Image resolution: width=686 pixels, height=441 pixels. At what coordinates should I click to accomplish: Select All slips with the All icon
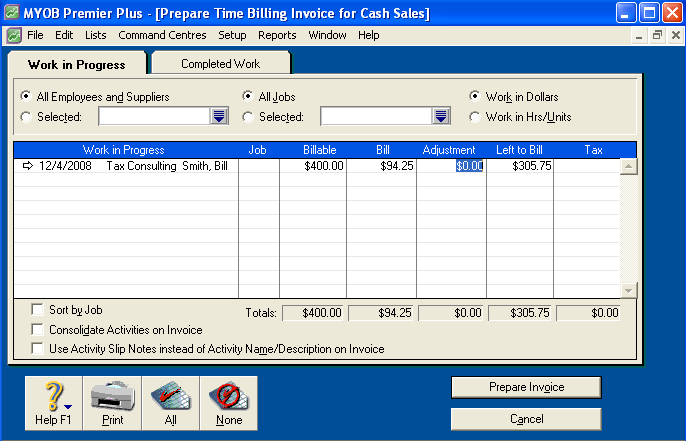tap(171, 403)
